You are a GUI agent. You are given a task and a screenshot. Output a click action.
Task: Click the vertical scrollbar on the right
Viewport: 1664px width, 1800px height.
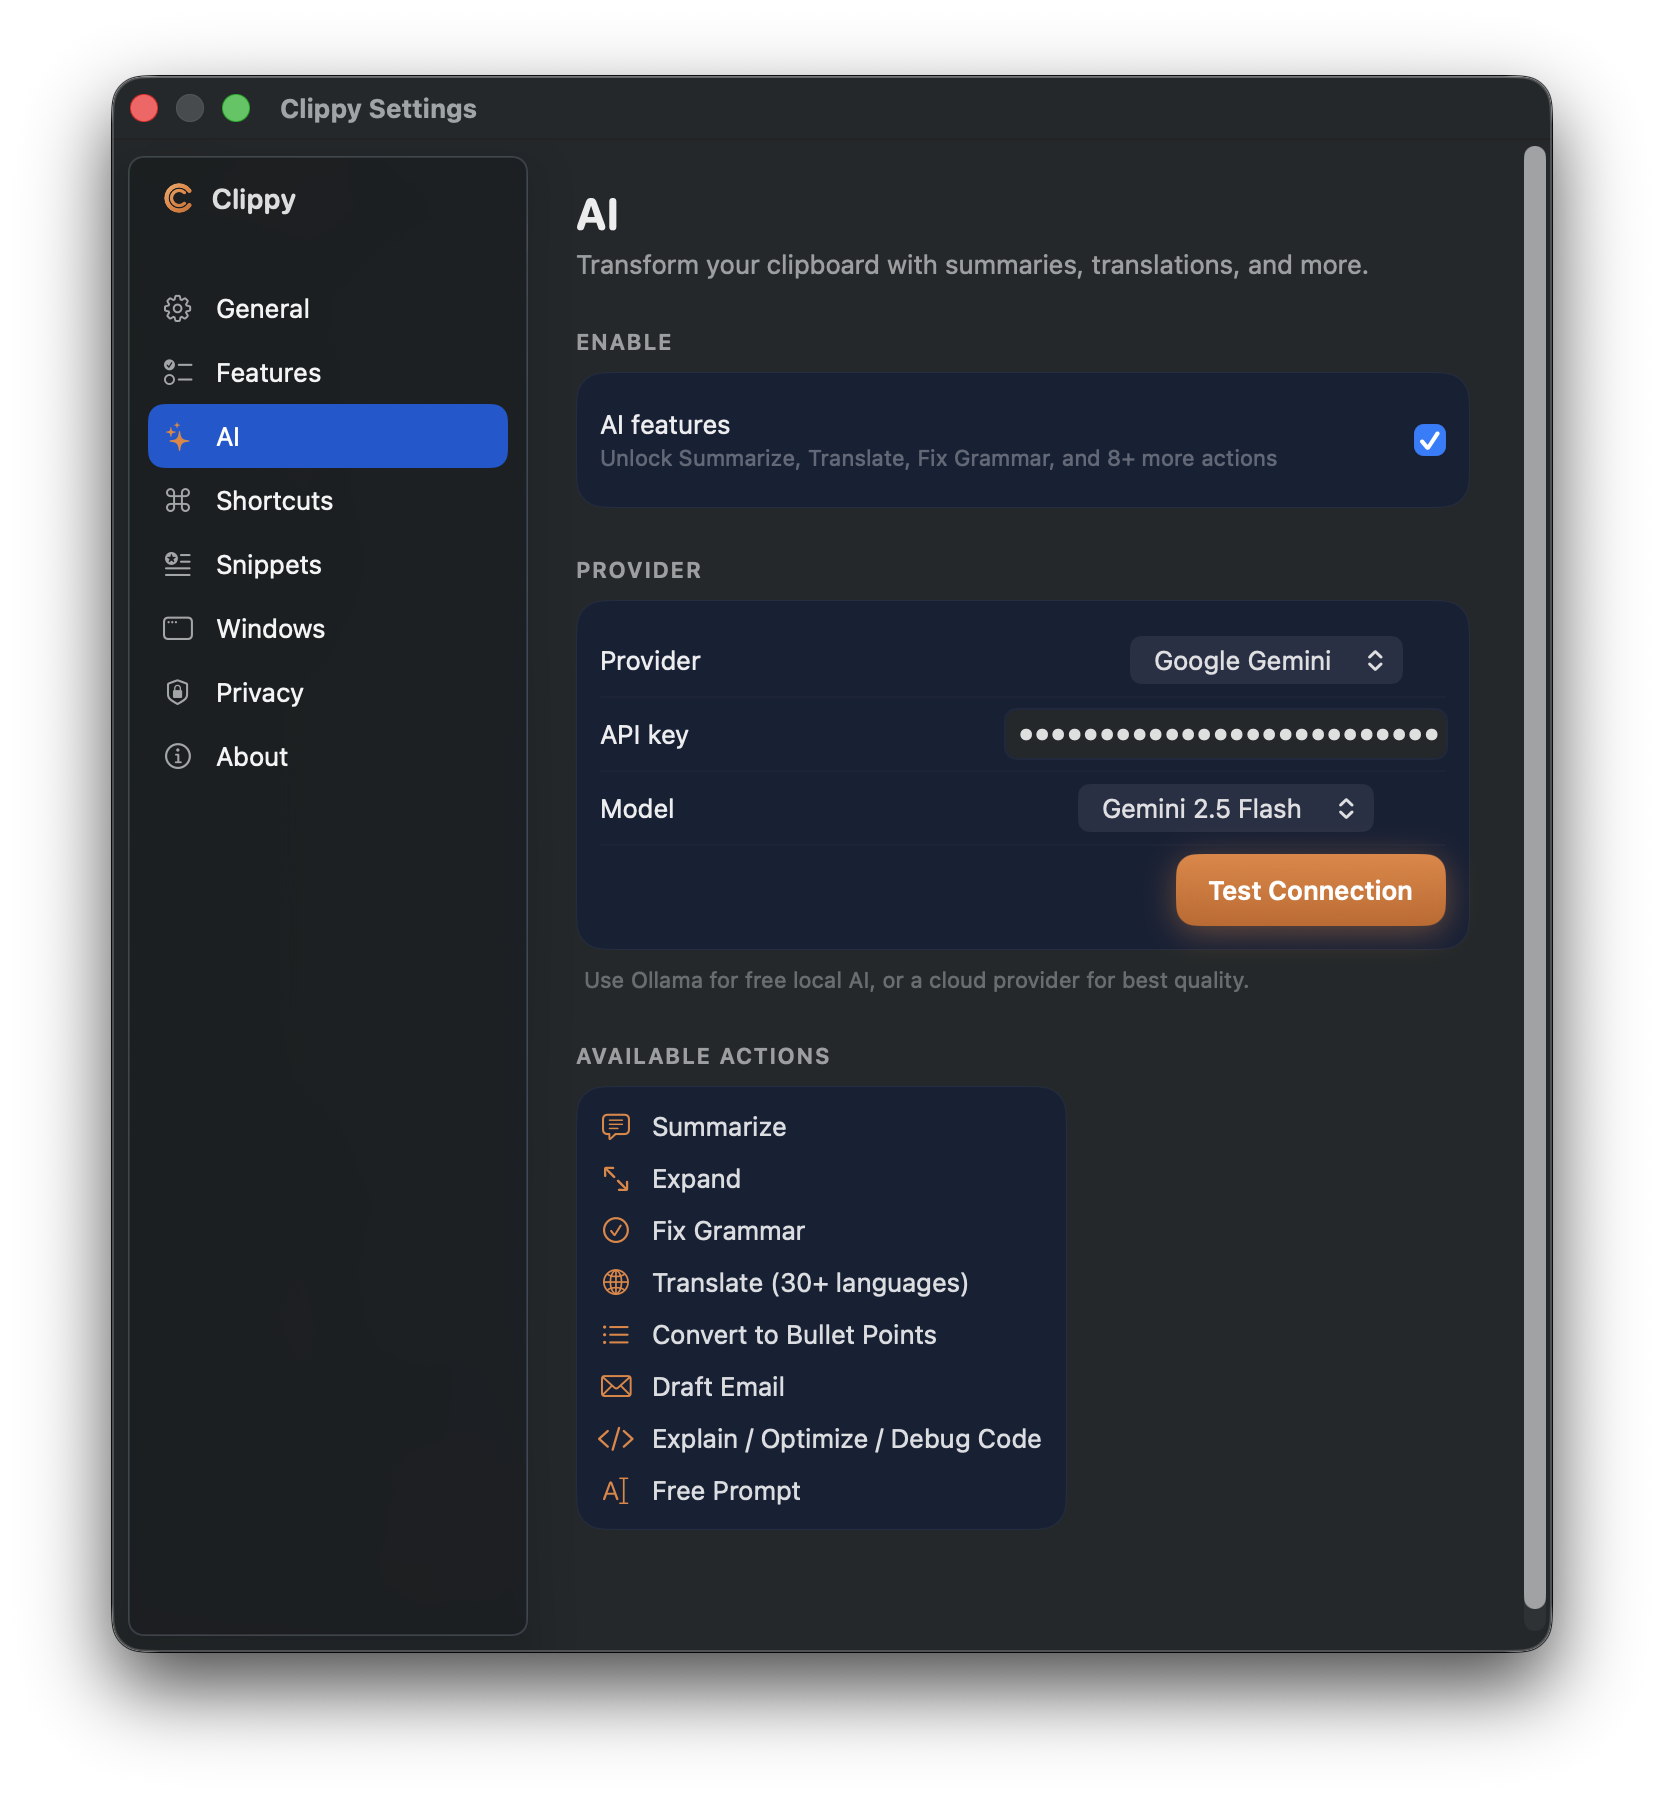pos(1535,877)
